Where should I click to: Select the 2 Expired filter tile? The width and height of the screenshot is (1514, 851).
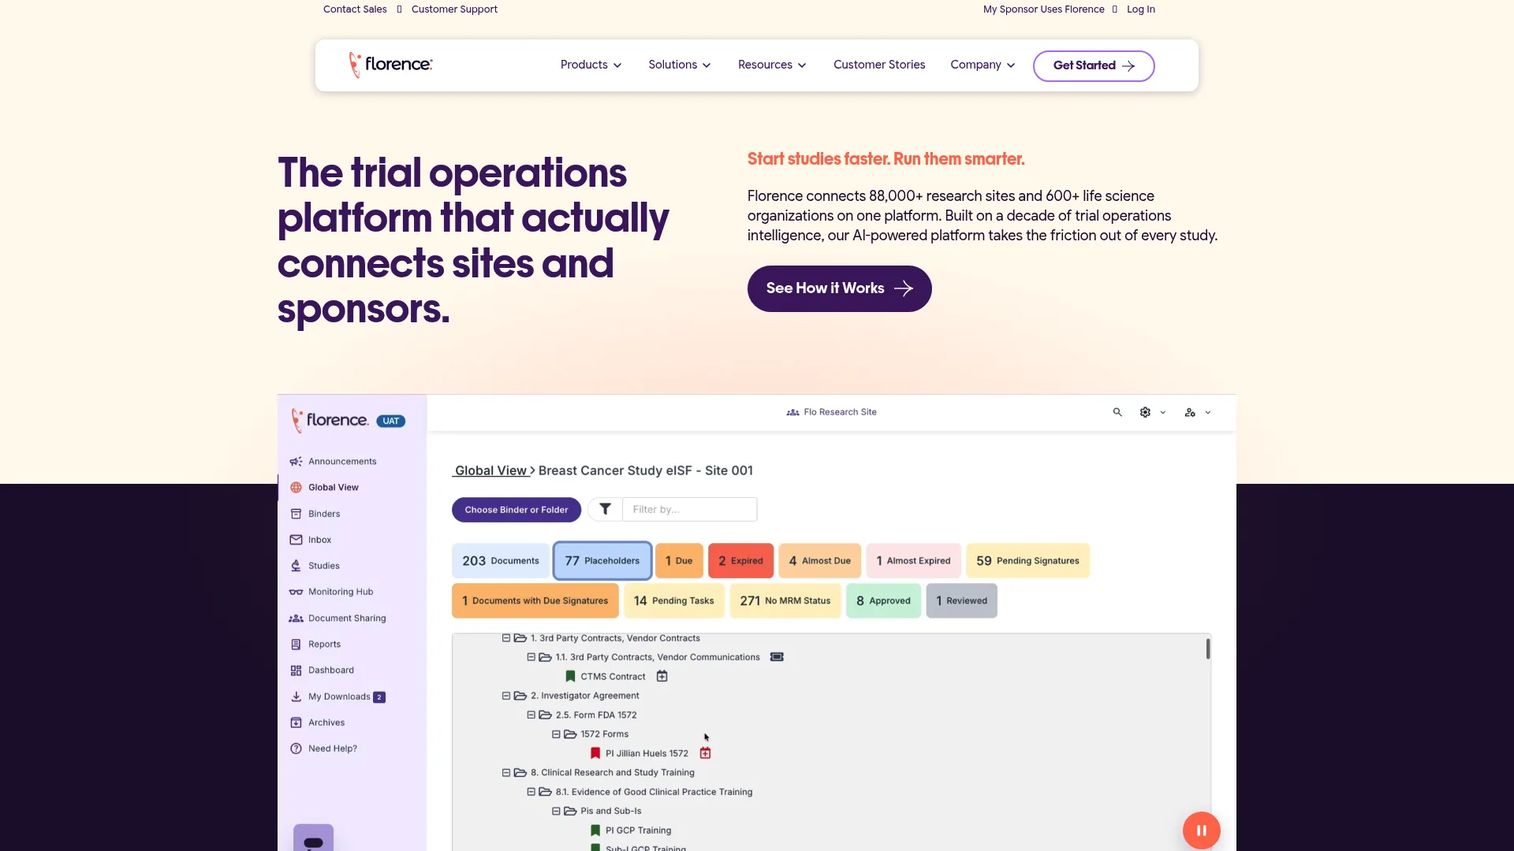pyautogui.click(x=741, y=561)
